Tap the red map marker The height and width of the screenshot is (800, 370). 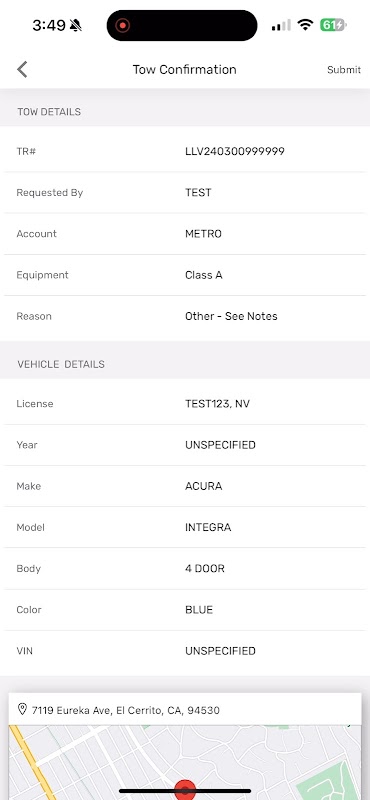pos(185,789)
